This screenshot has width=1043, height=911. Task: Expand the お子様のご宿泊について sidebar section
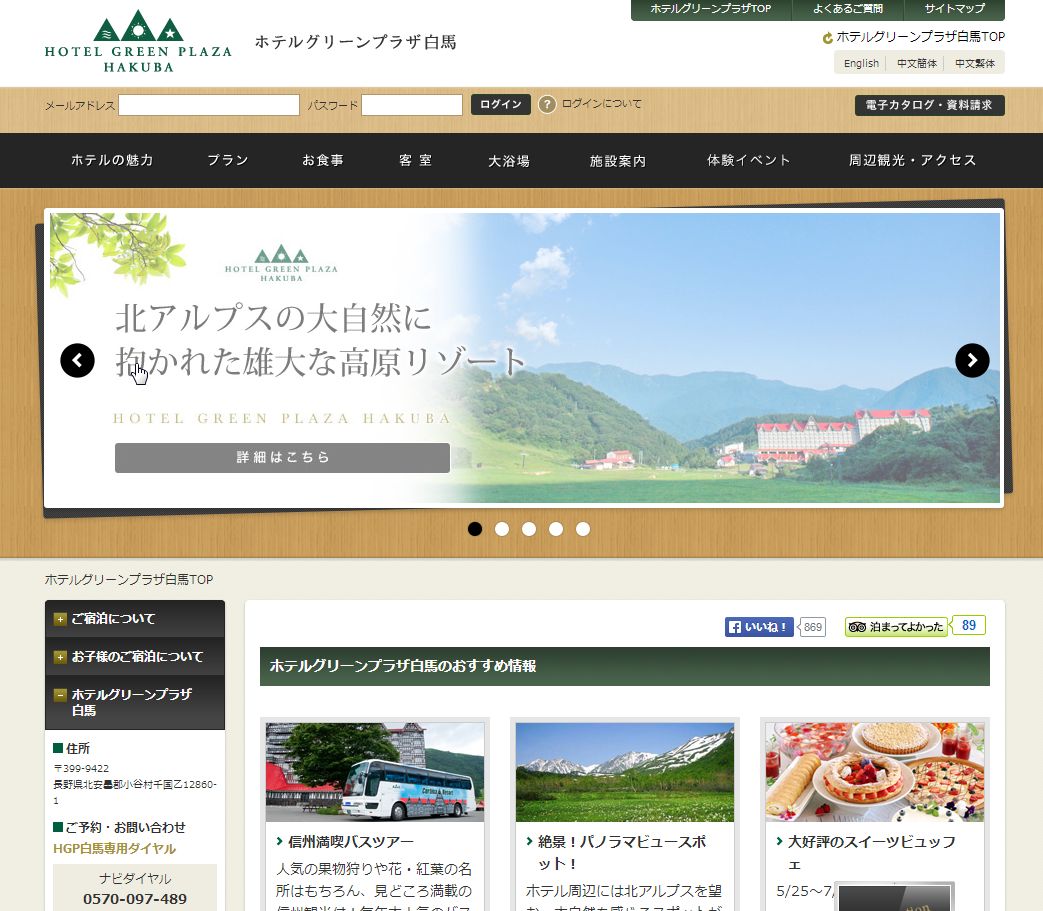point(61,657)
